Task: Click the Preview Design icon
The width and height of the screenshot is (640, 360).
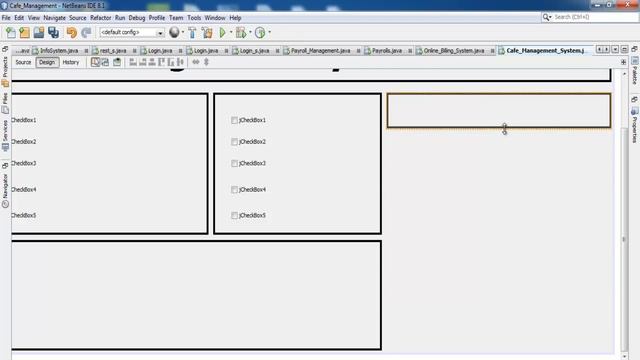Action: 117,62
